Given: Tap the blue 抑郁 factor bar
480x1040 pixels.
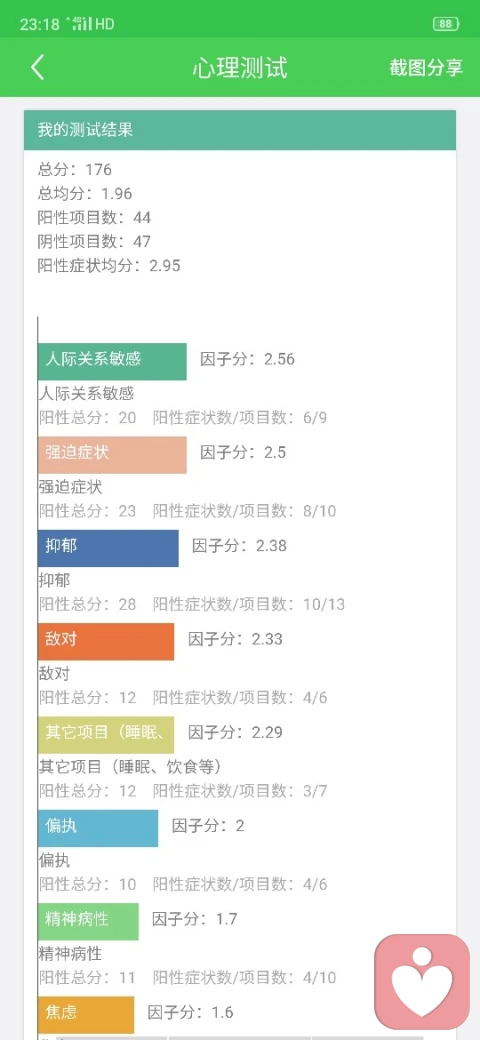Looking at the screenshot, I should [108, 548].
